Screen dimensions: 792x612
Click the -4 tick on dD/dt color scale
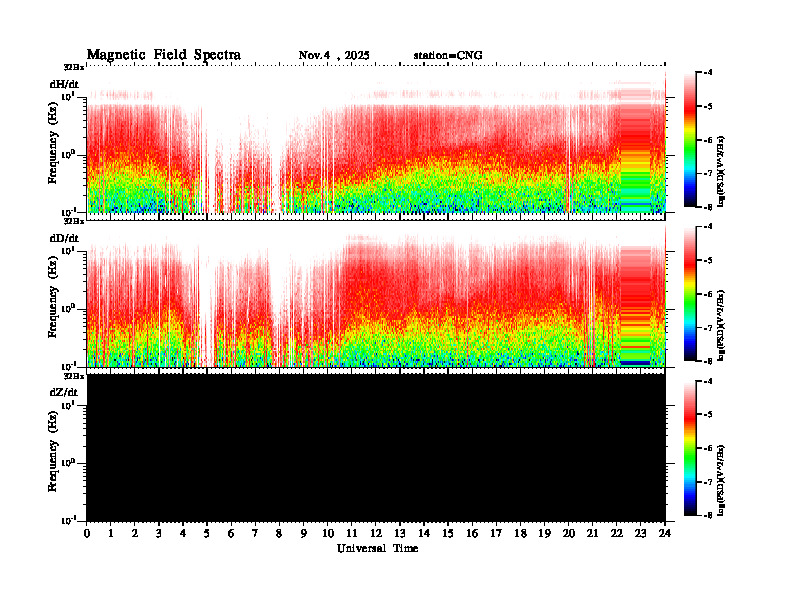coord(709,227)
